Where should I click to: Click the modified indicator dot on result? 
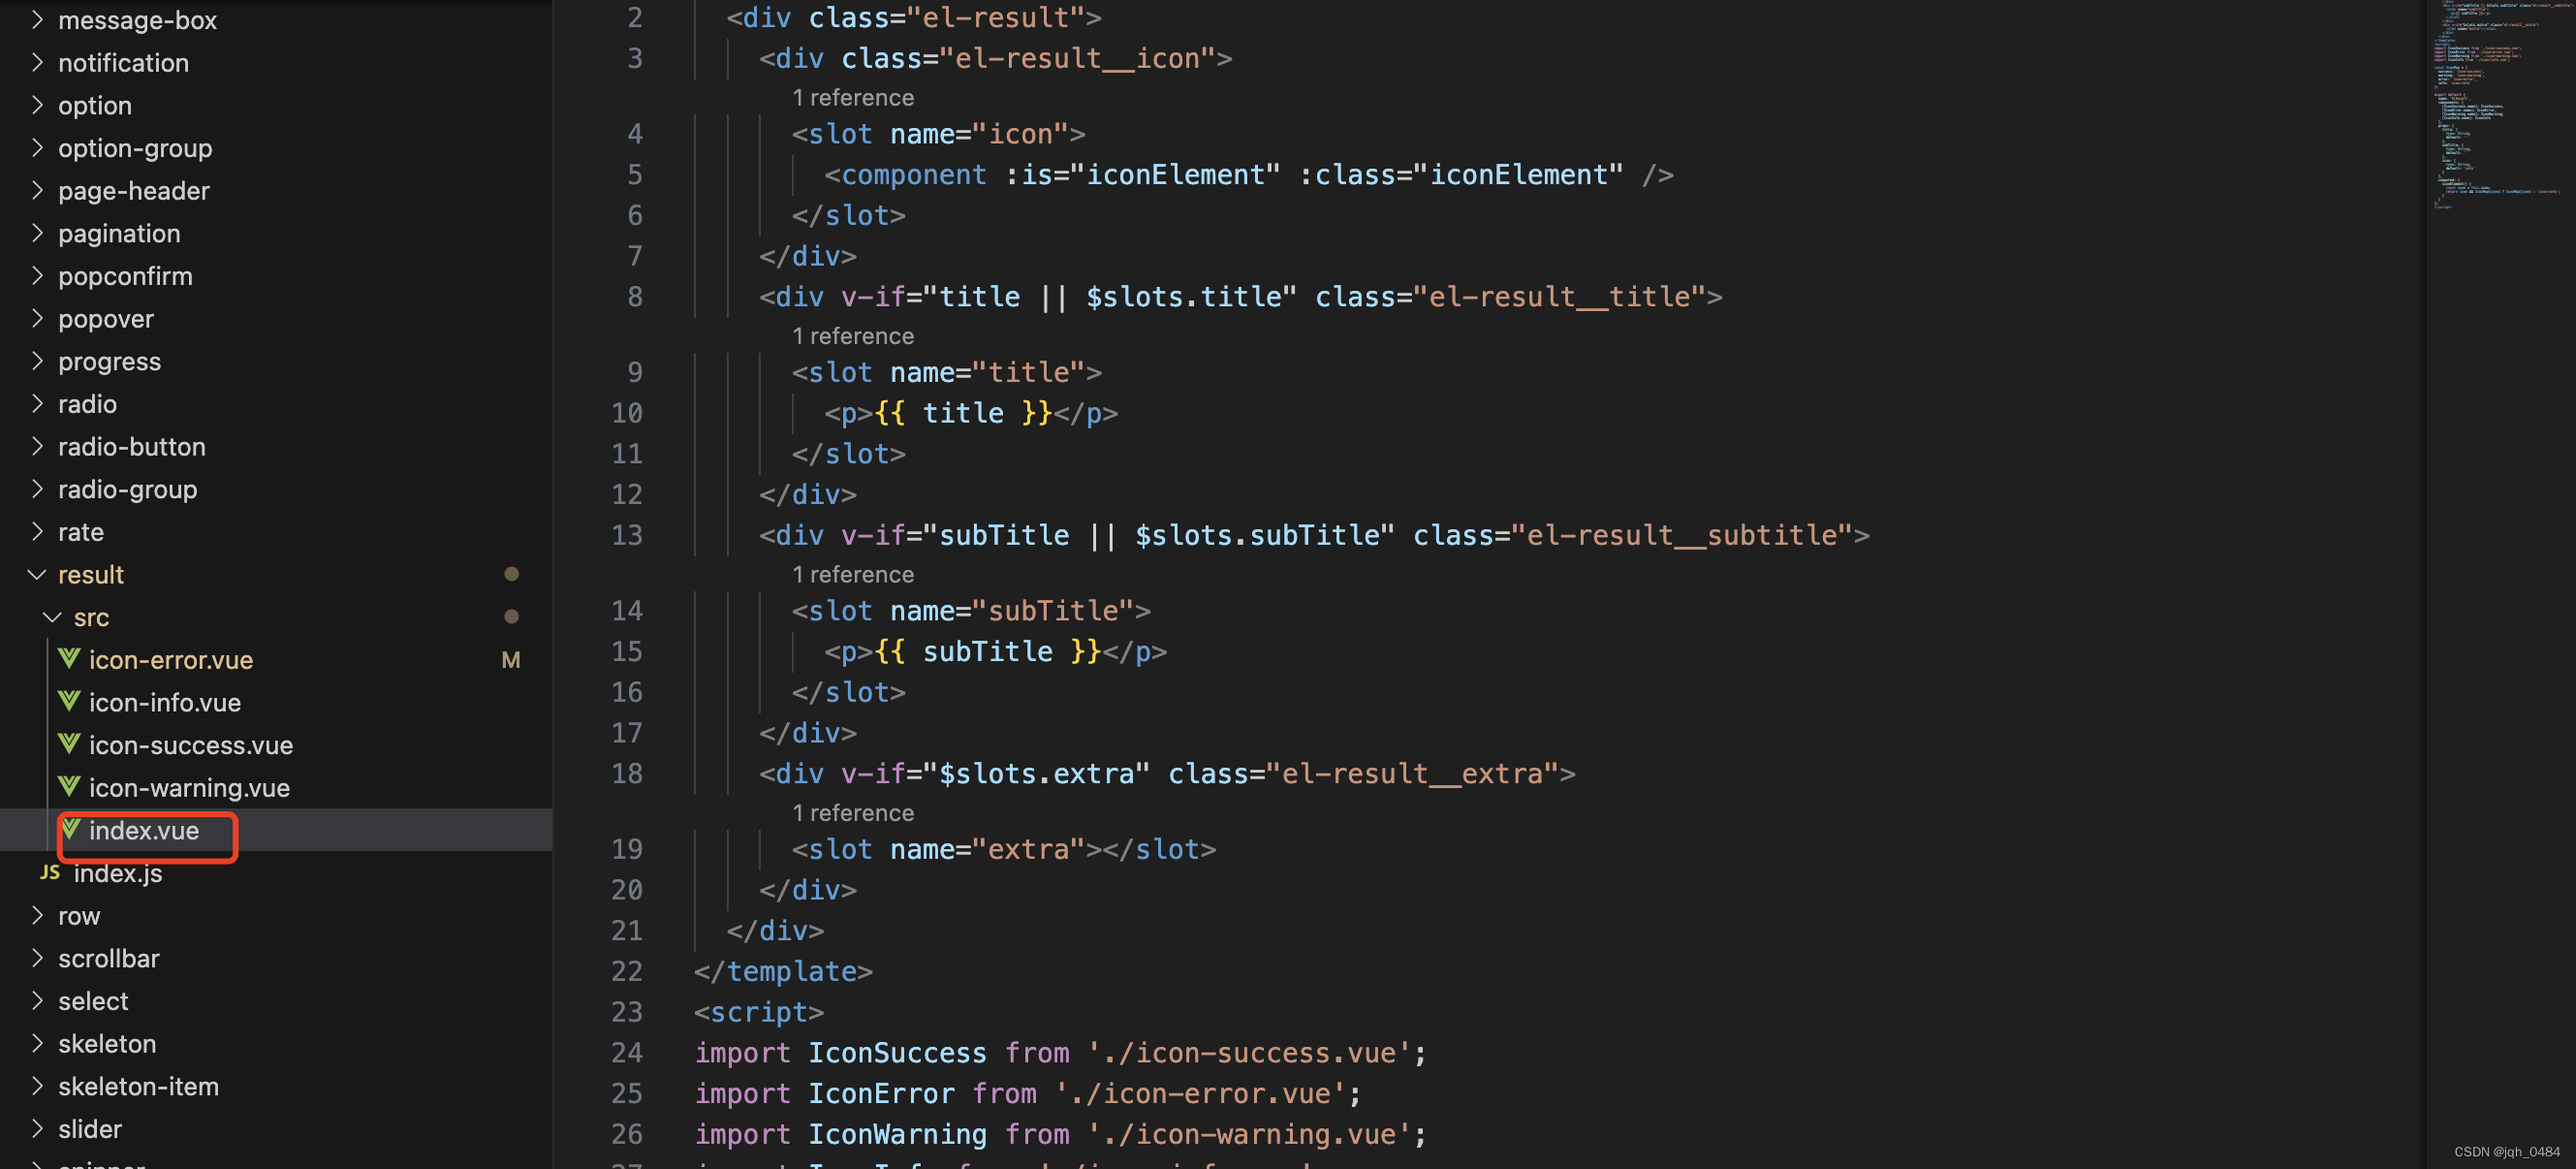[511, 574]
